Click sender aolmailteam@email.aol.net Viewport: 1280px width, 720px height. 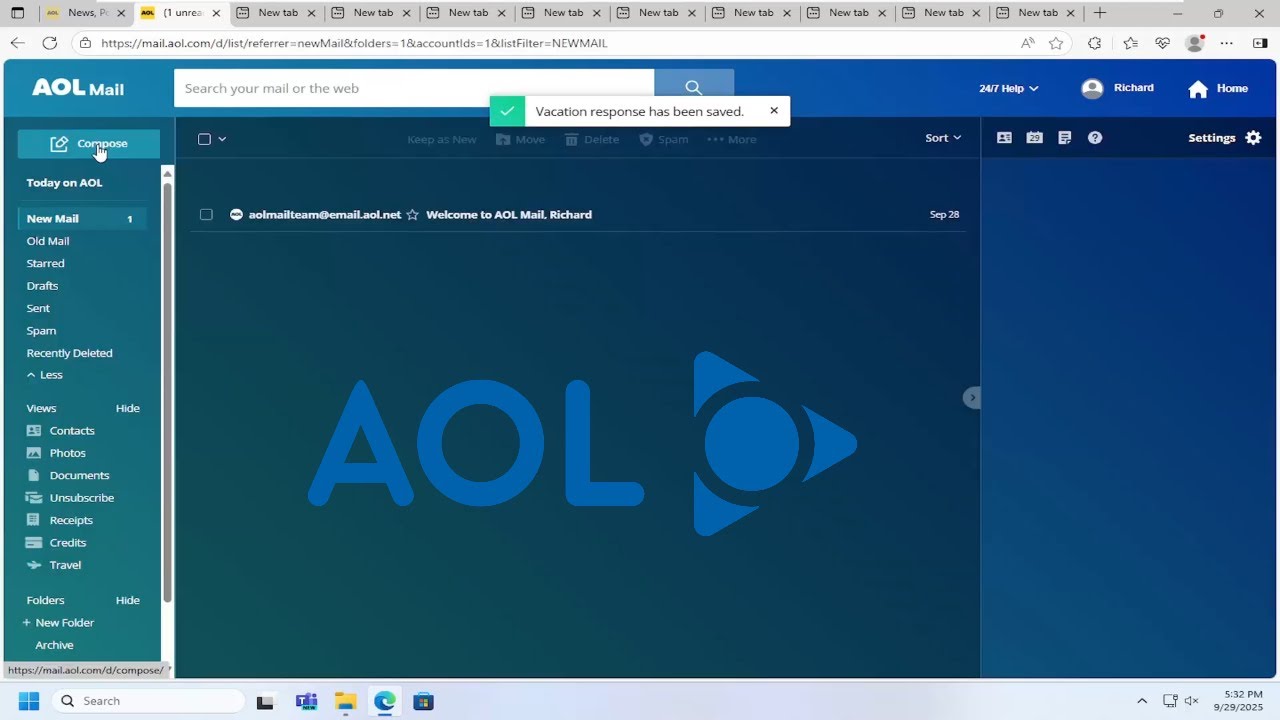(x=325, y=214)
